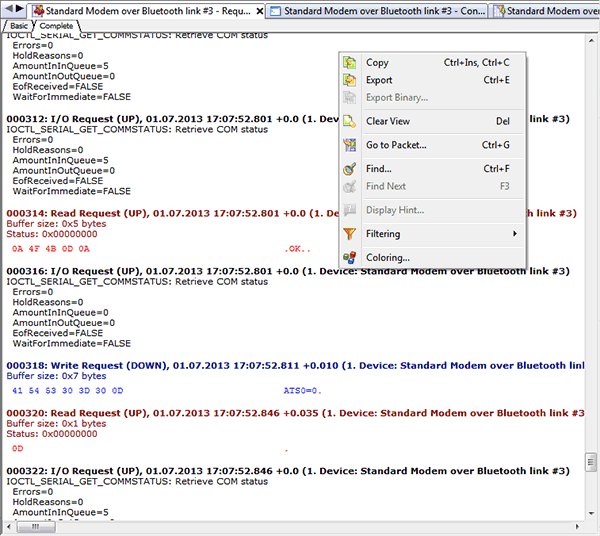Expand the Filtering submenu arrow
The width and height of the screenshot is (600, 536).
click(515, 233)
